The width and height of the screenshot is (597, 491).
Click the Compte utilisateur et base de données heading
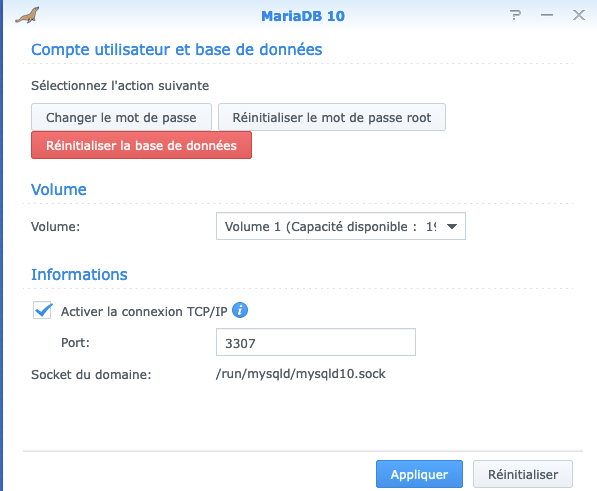[177, 49]
